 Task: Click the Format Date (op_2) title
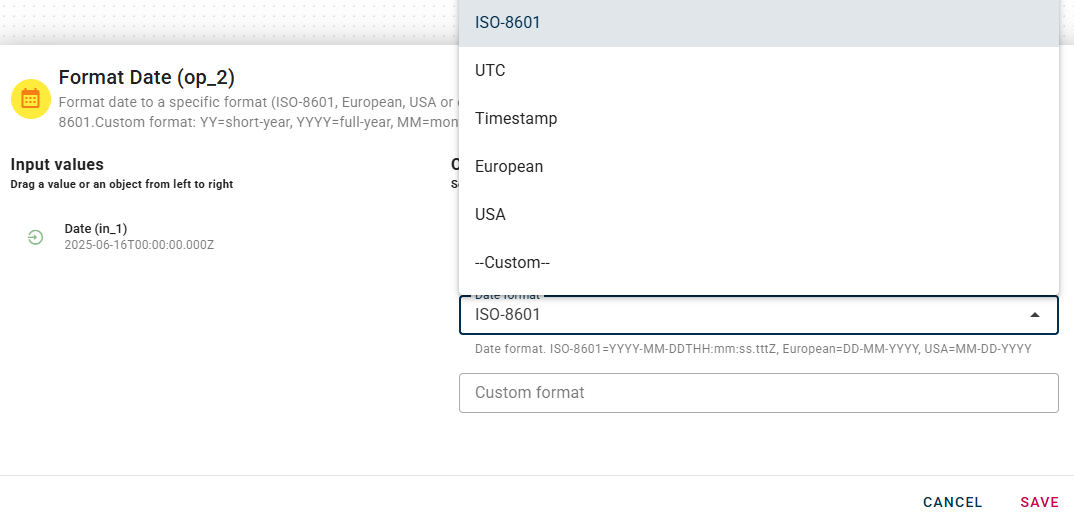point(147,78)
